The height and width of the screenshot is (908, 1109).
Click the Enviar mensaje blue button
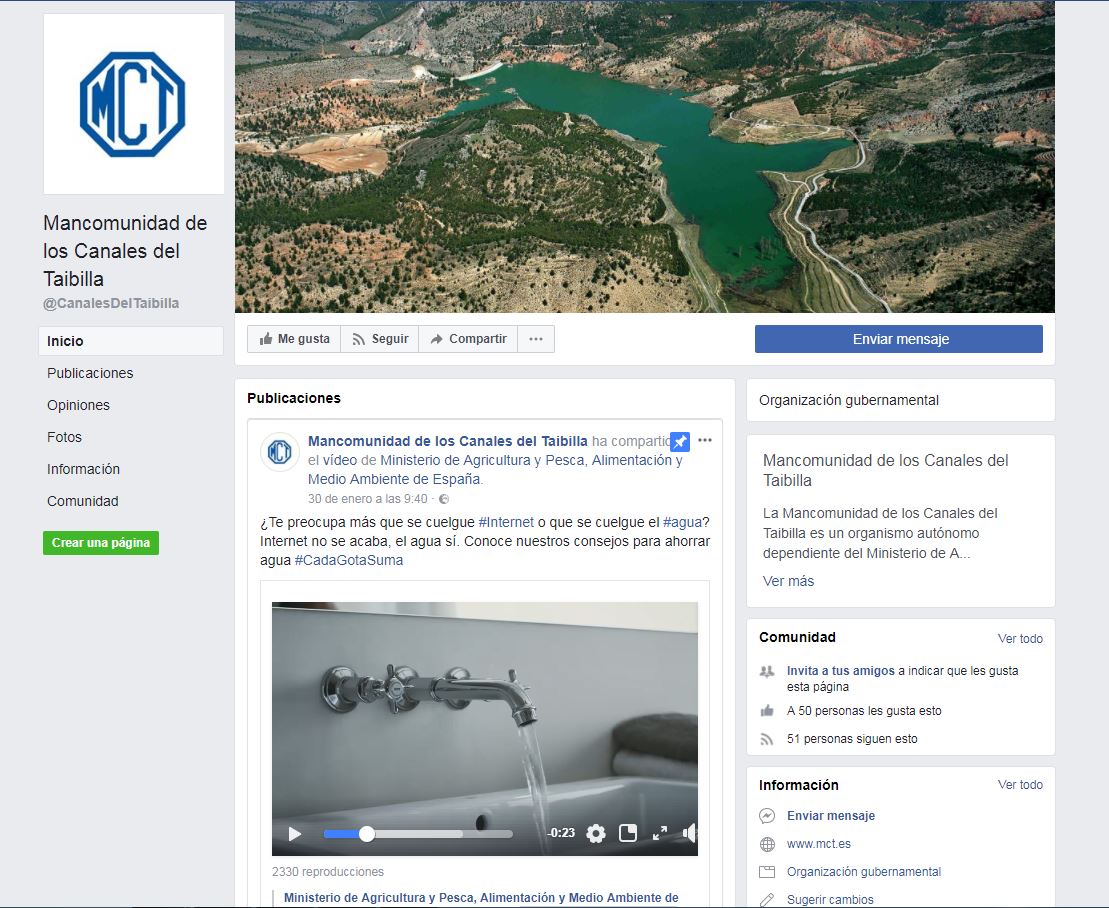pyautogui.click(x=899, y=339)
